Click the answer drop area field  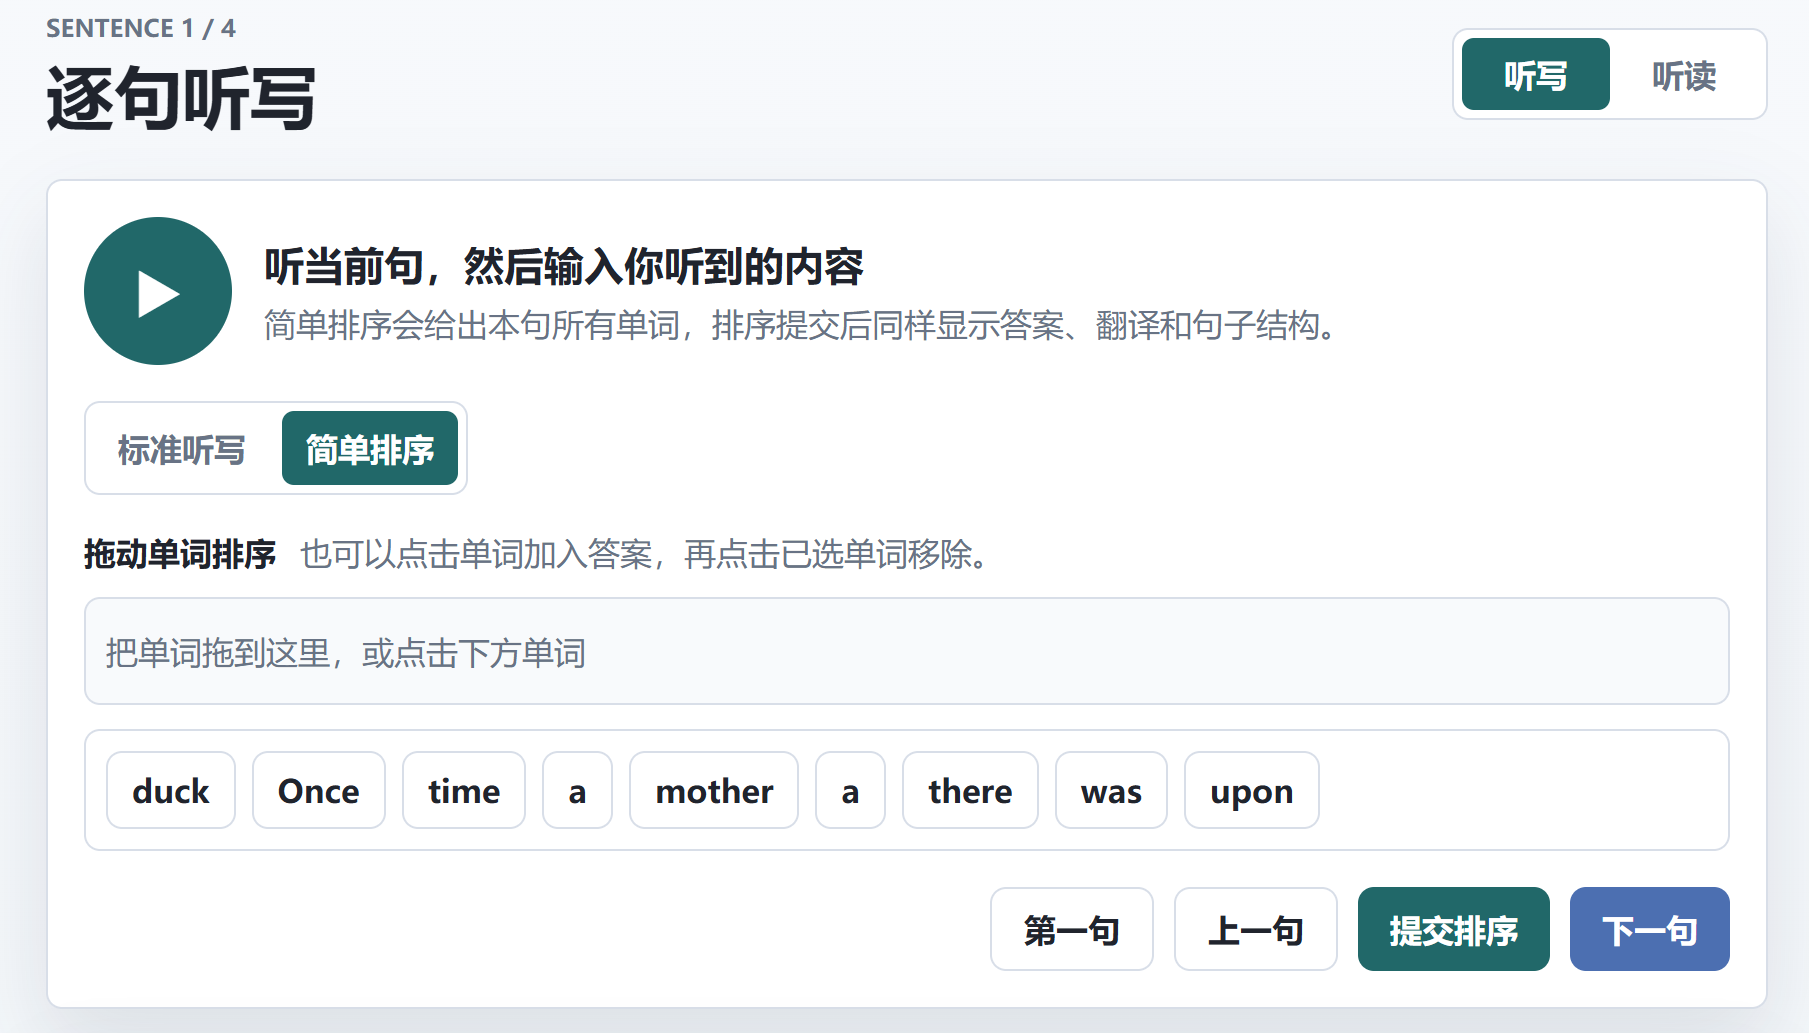click(x=907, y=651)
